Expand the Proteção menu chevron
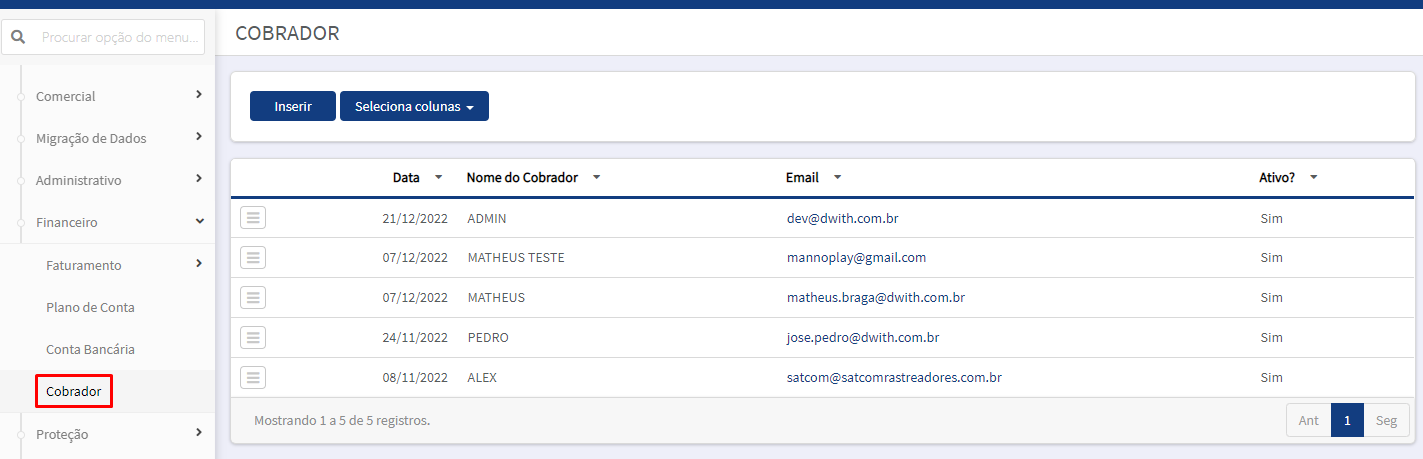 [199, 432]
